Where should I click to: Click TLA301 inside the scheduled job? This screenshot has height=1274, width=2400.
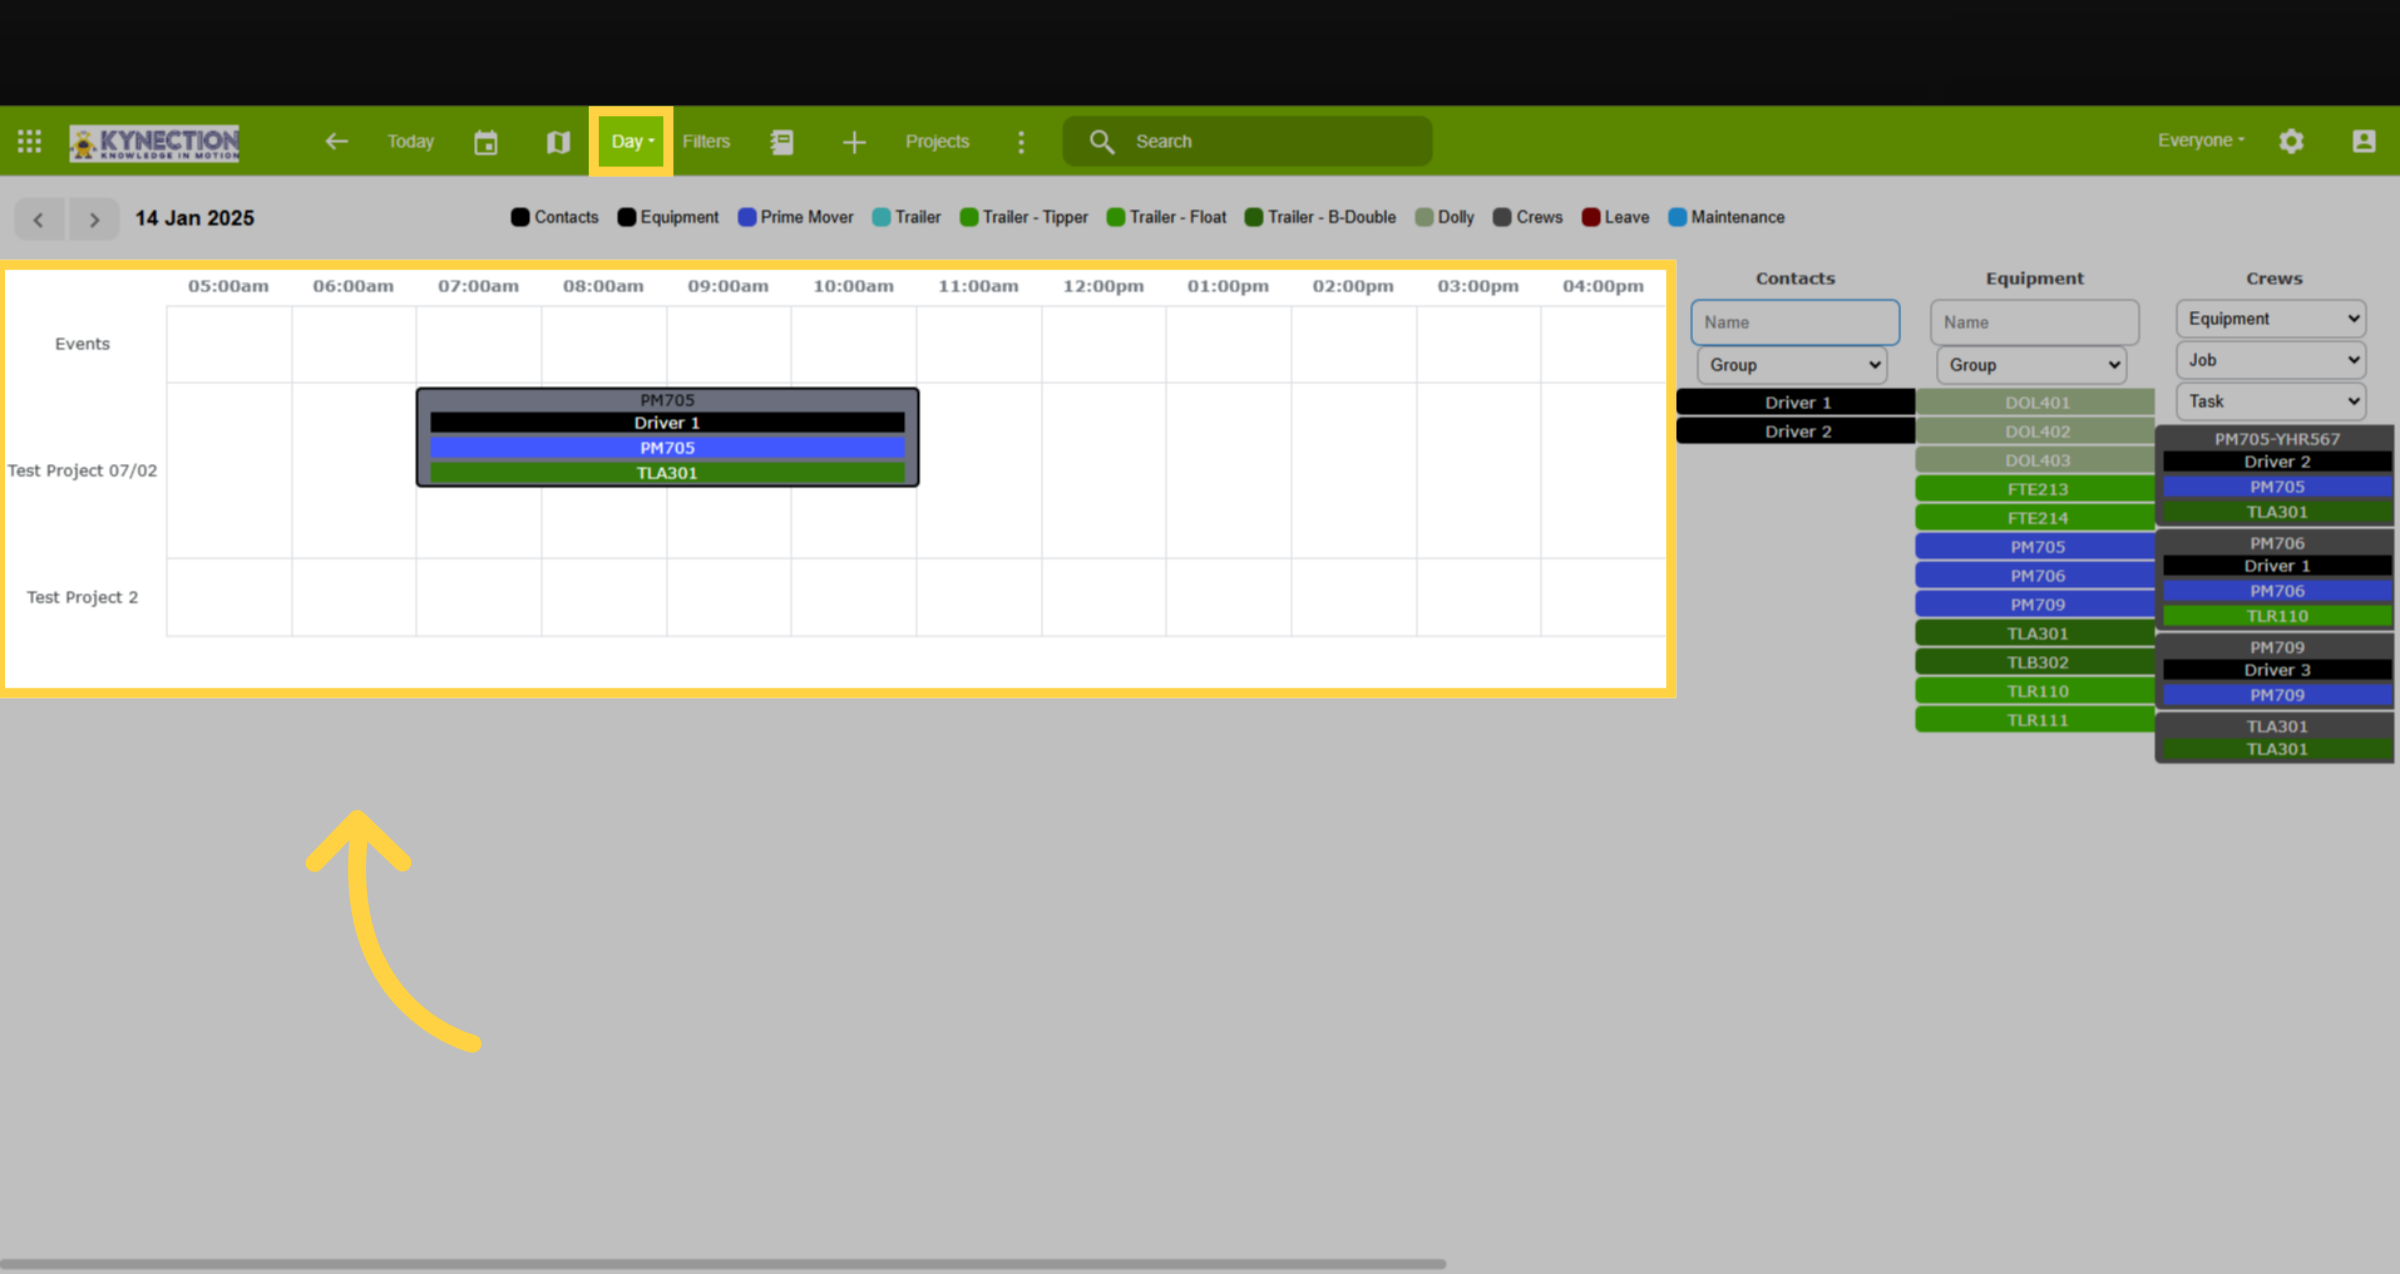click(667, 473)
